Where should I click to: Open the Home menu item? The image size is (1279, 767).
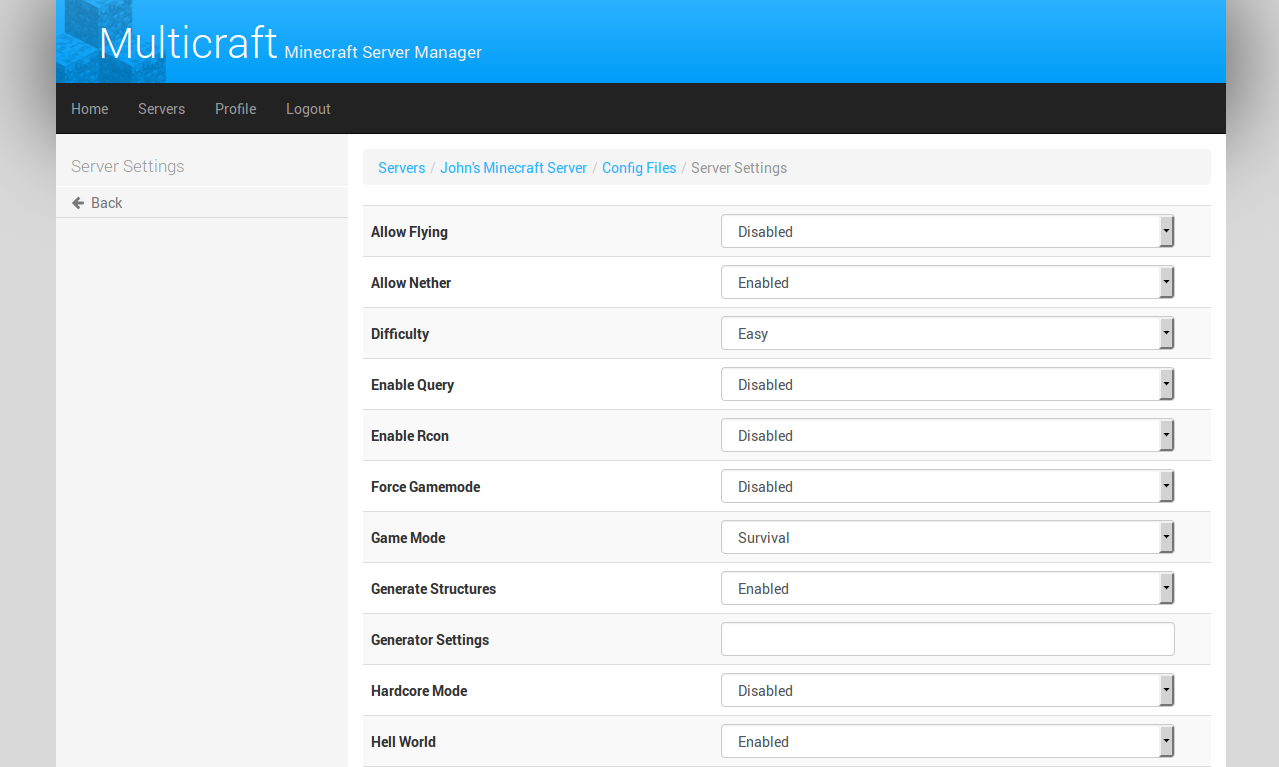click(90, 109)
